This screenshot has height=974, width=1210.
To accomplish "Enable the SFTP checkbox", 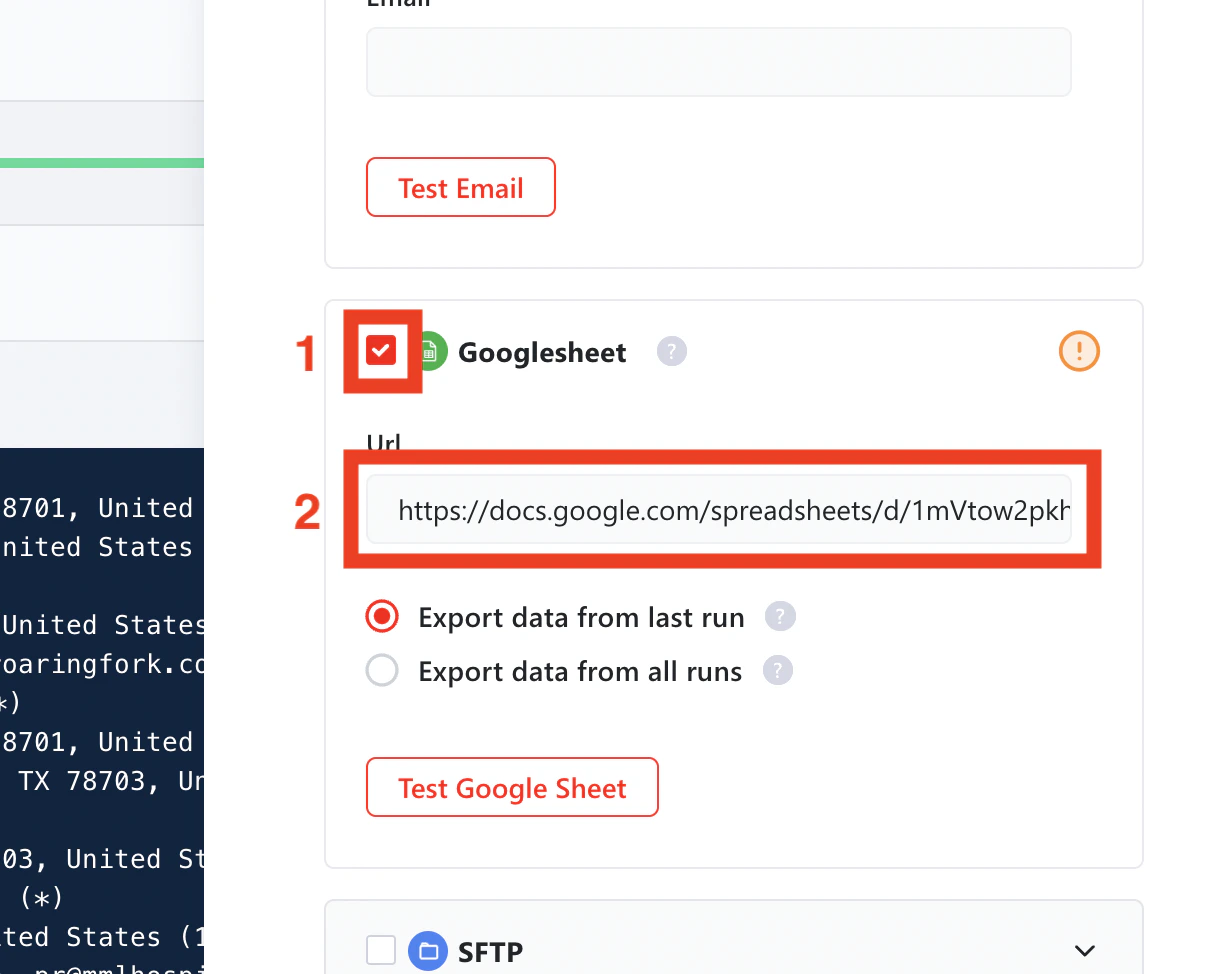I will [381, 949].
